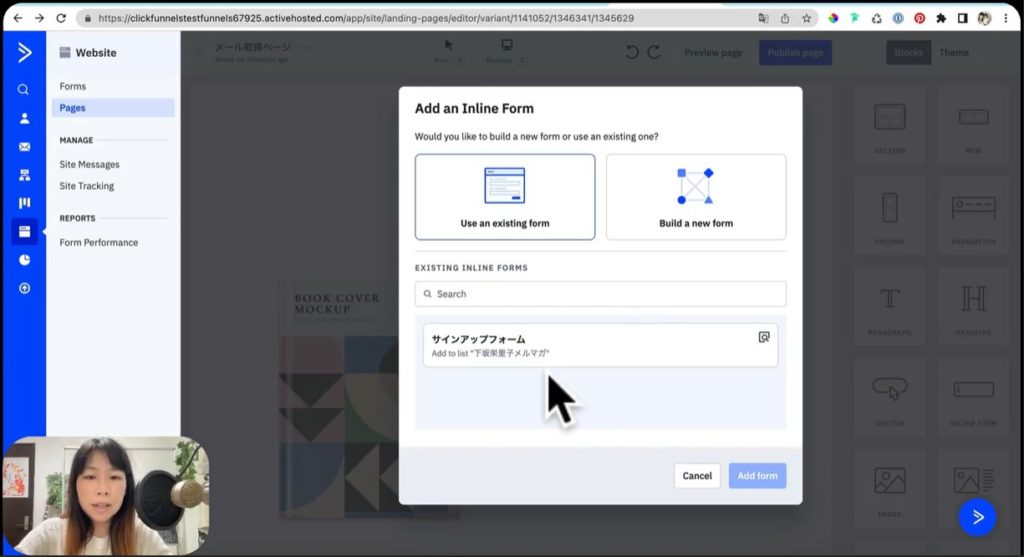1024x557 pixels.
Task: Click the ActiveCampaign logo in sidebar
Action: point(24,53)
